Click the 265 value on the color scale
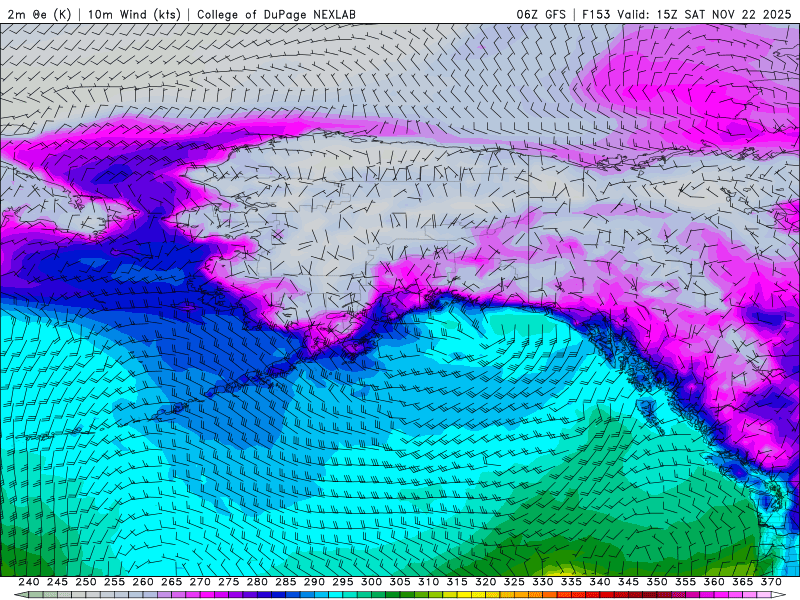 coord(171,582)
